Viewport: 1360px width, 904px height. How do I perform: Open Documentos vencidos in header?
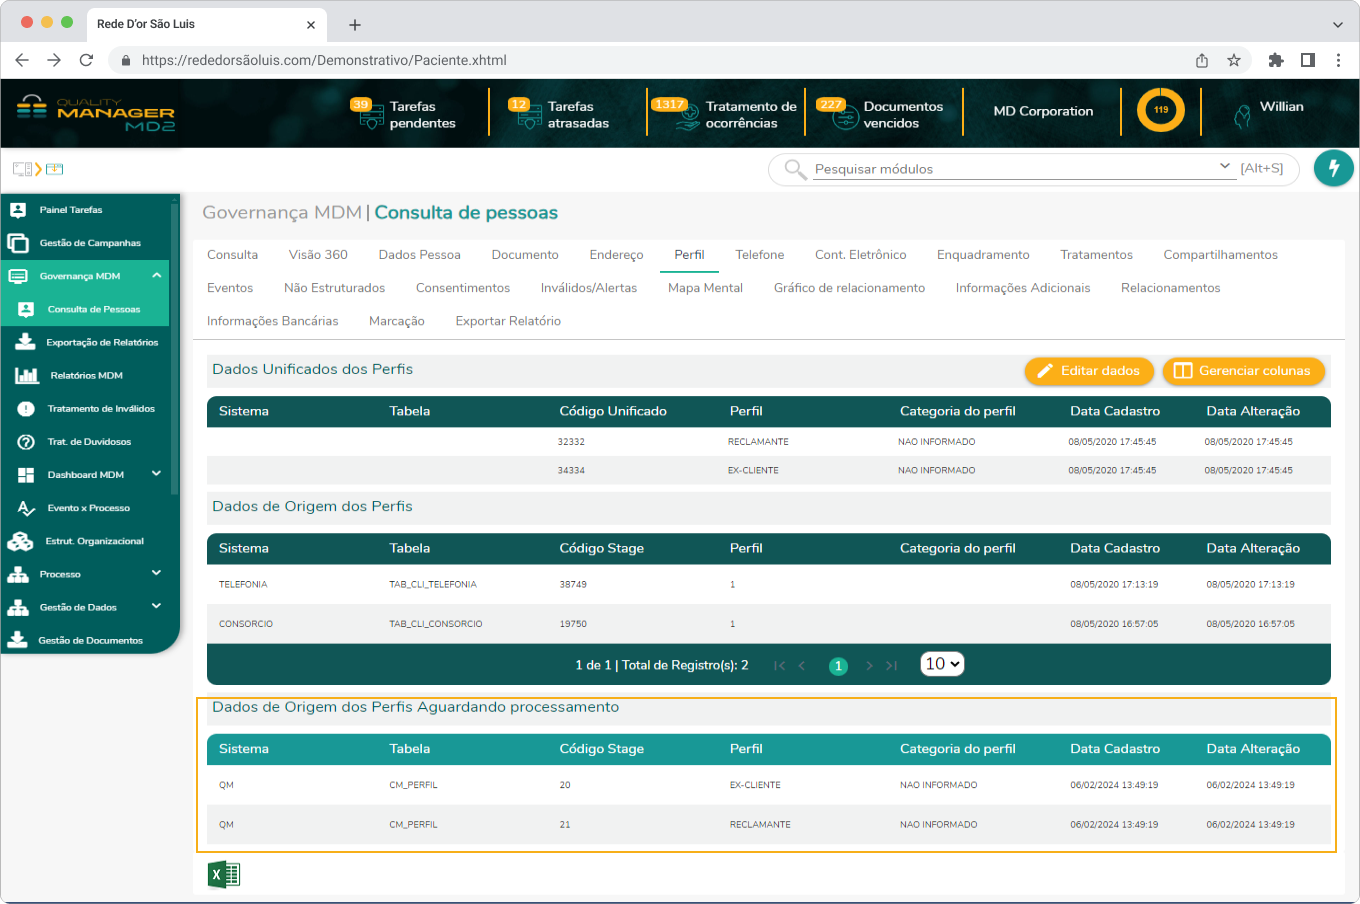pos(844,114)
